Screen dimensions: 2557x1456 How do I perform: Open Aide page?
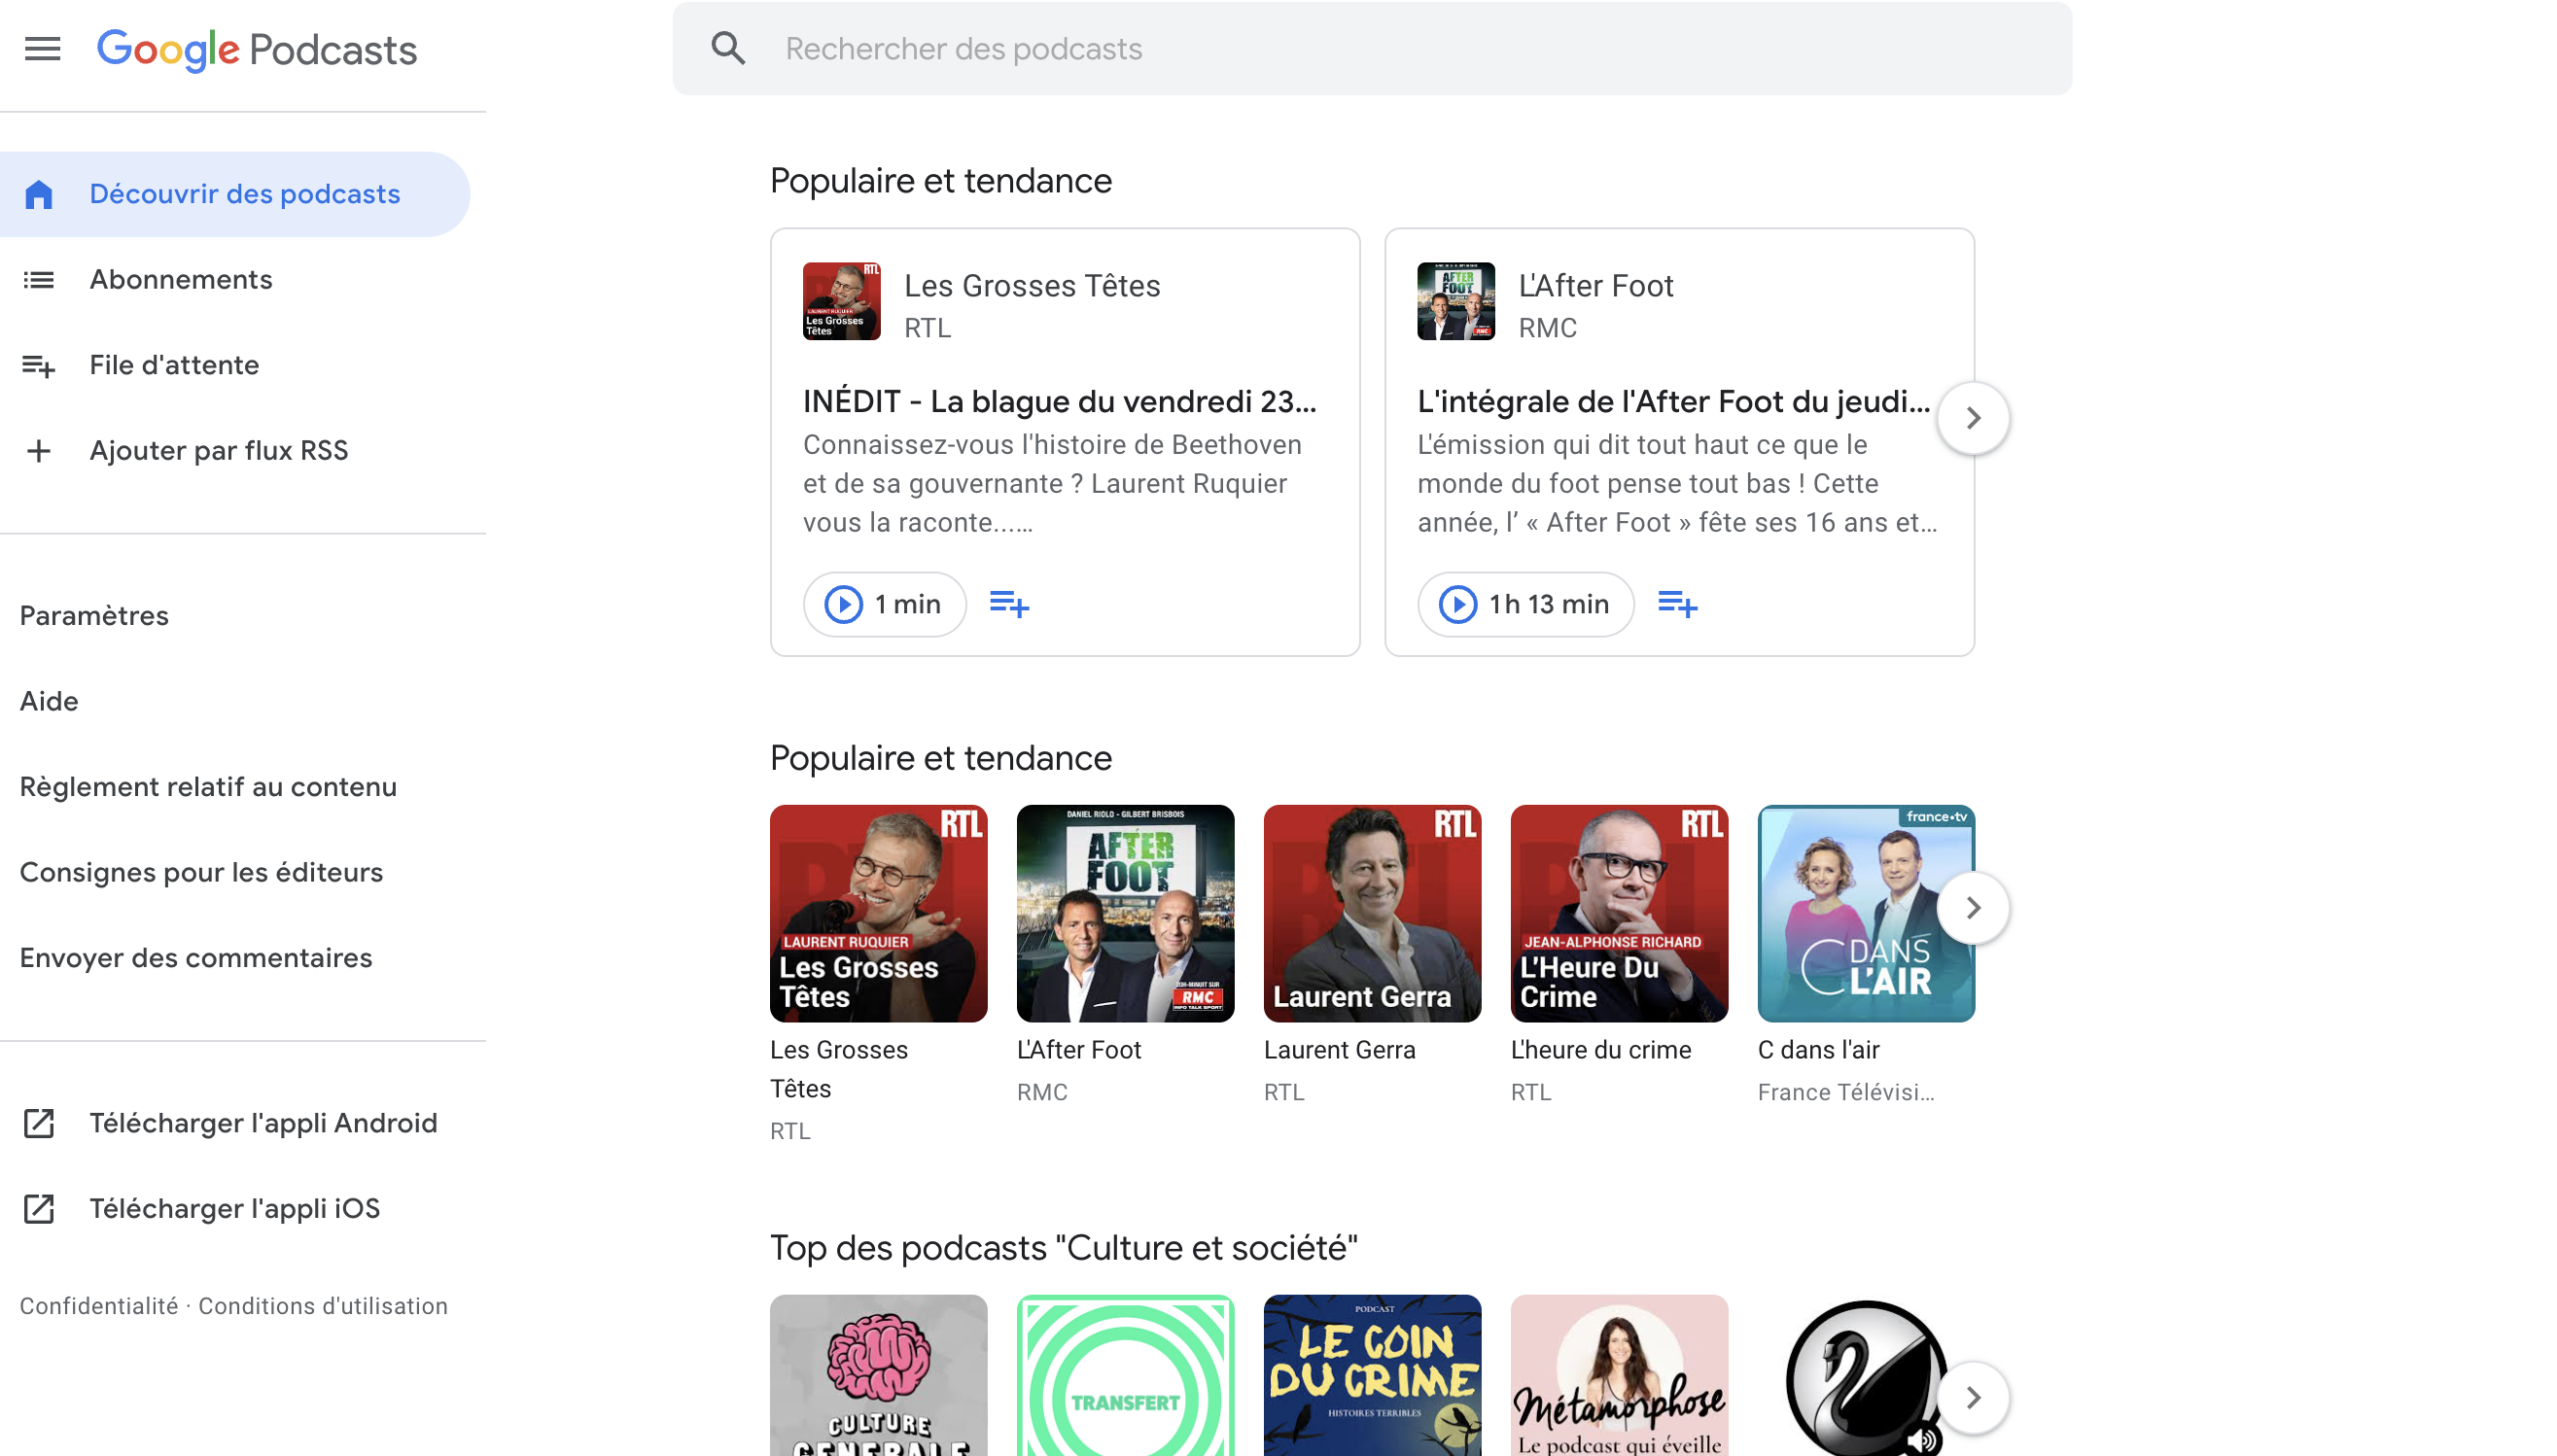click(49, 701)
